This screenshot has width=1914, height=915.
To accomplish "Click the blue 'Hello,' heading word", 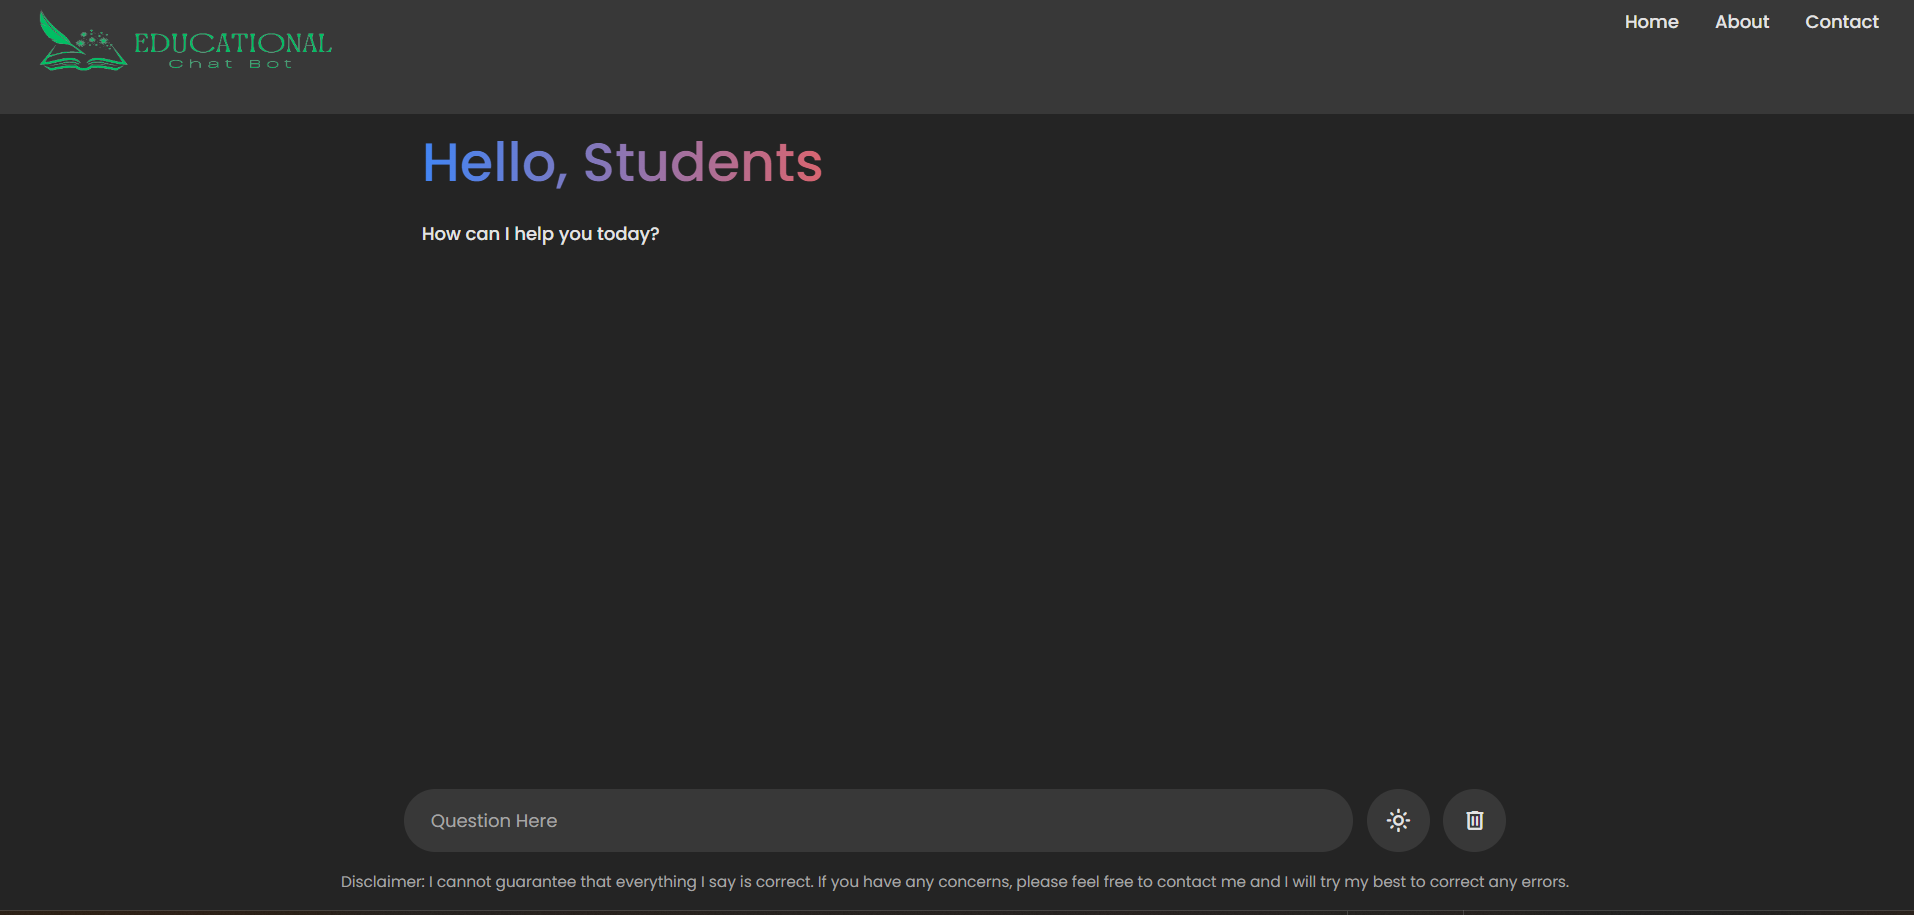I will [x=494, y=163].
